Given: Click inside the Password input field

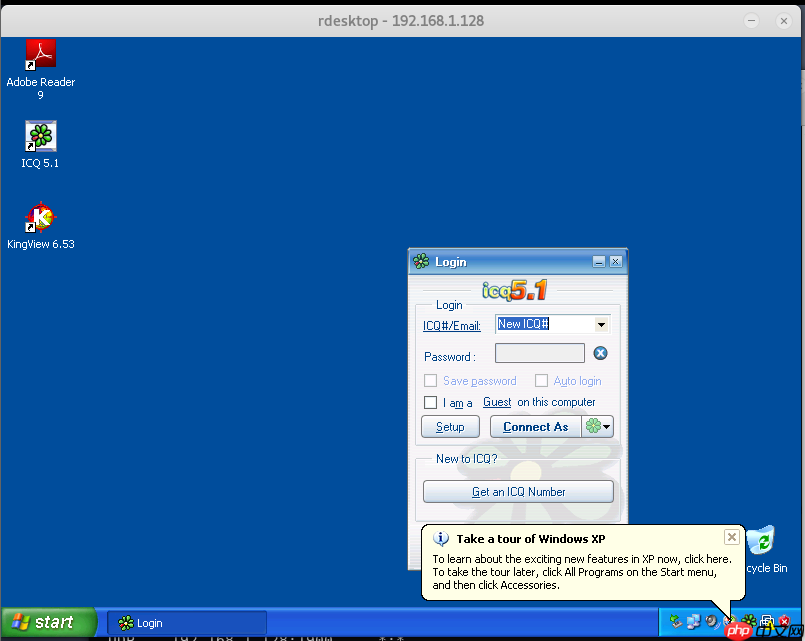Looking at the screenshot, I should click(539, 353).
